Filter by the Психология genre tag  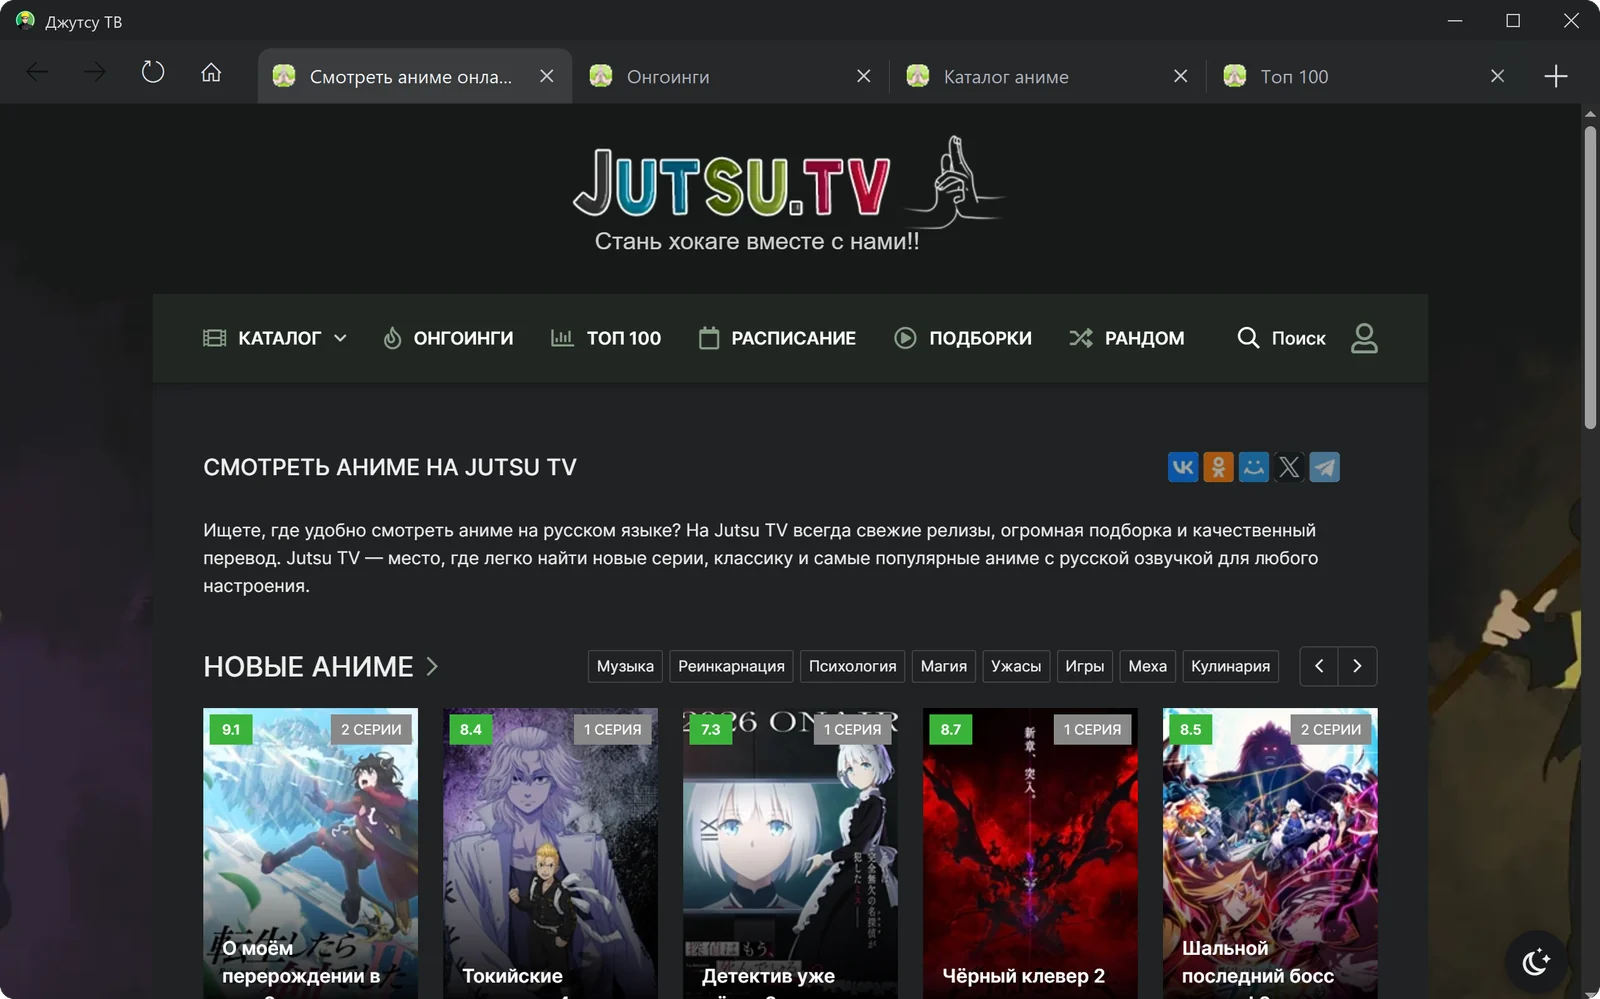click(x=852, y=666)
